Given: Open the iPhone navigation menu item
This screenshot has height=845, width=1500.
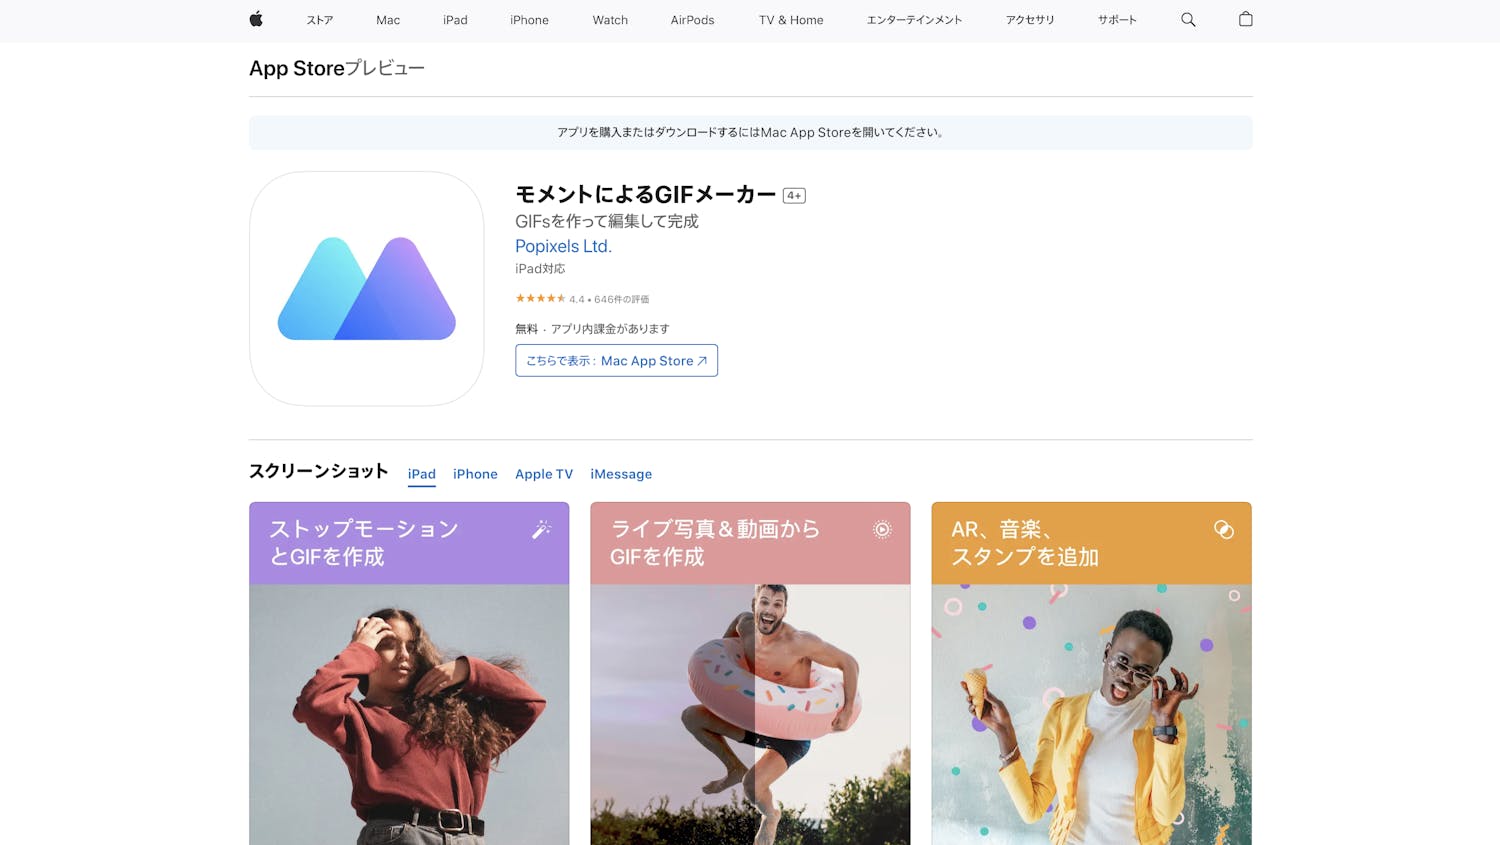Looking at the screenshot, I should click(529, 20).
